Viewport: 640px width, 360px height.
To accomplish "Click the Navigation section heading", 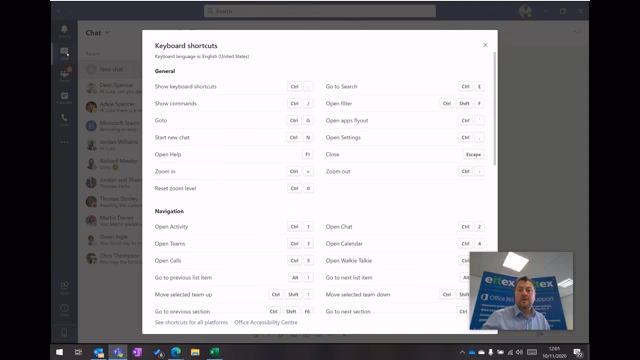I will tap(169, 211).
